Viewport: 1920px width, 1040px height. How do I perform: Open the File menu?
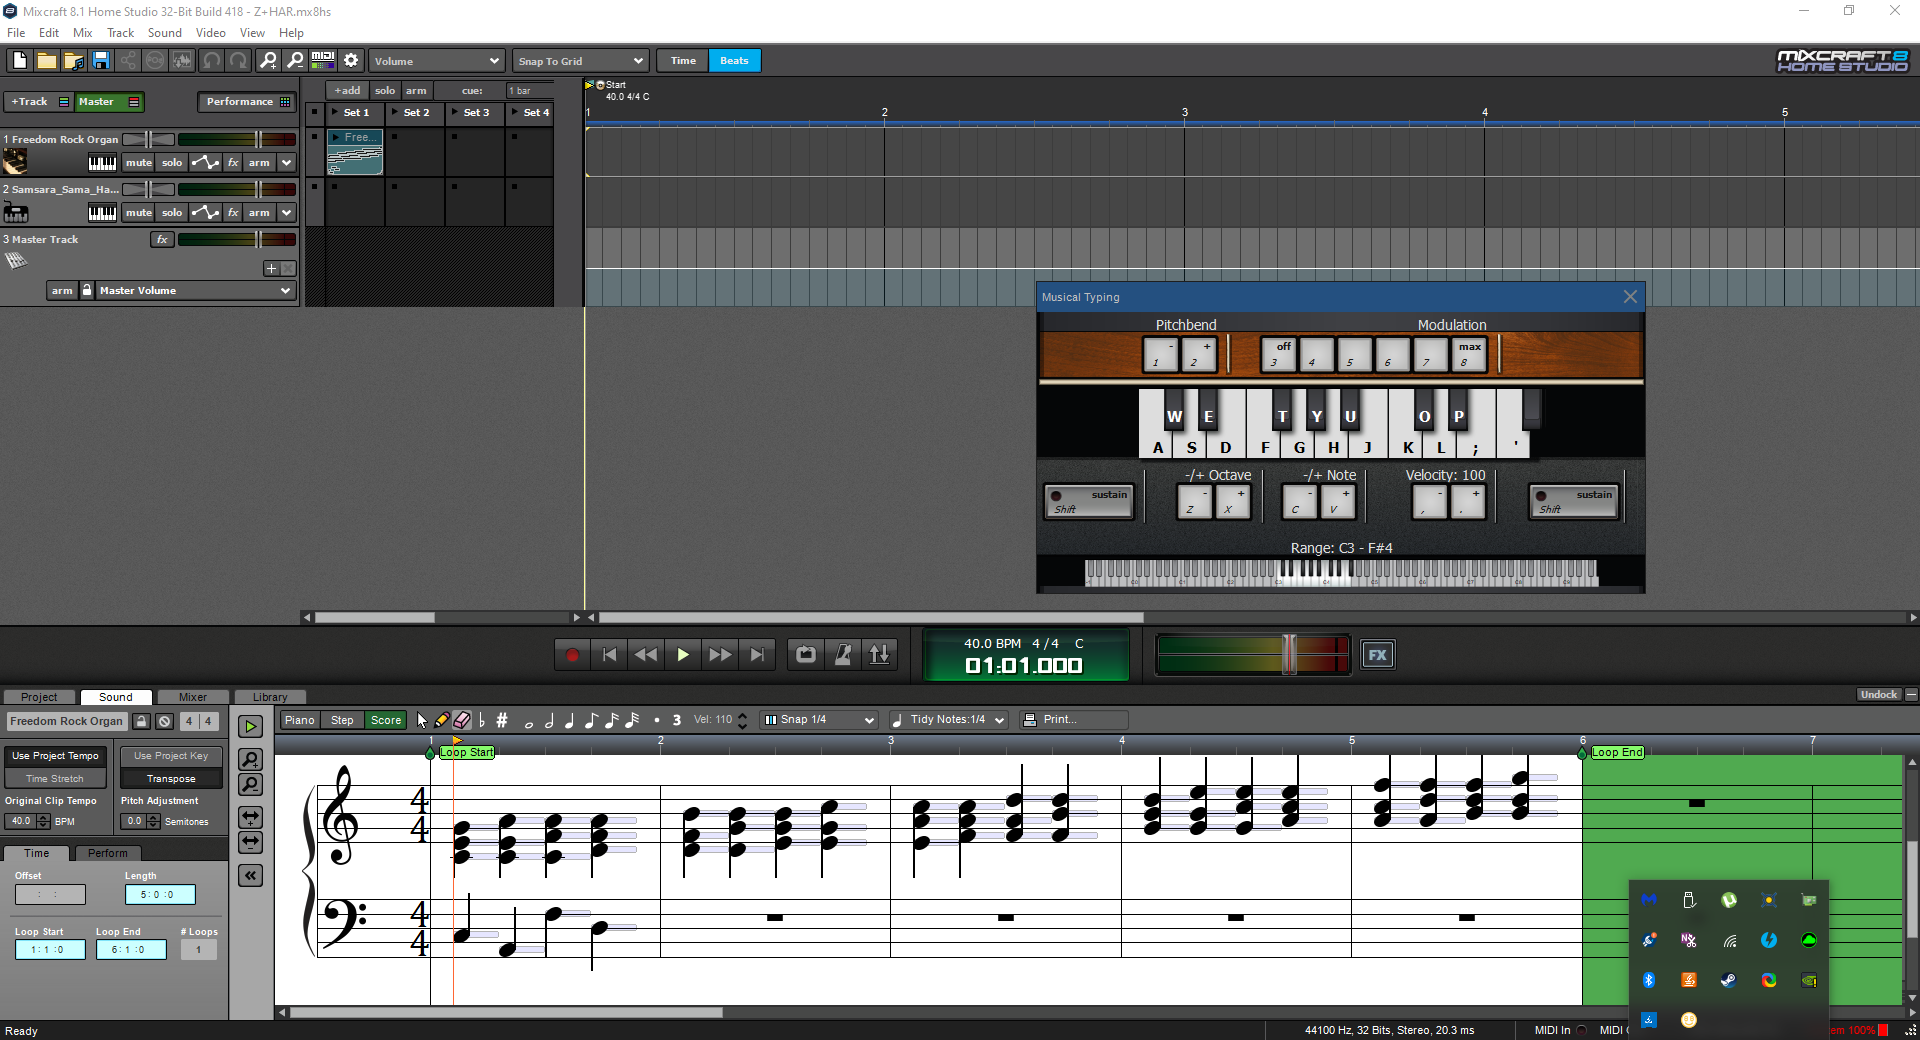point(16,33)
